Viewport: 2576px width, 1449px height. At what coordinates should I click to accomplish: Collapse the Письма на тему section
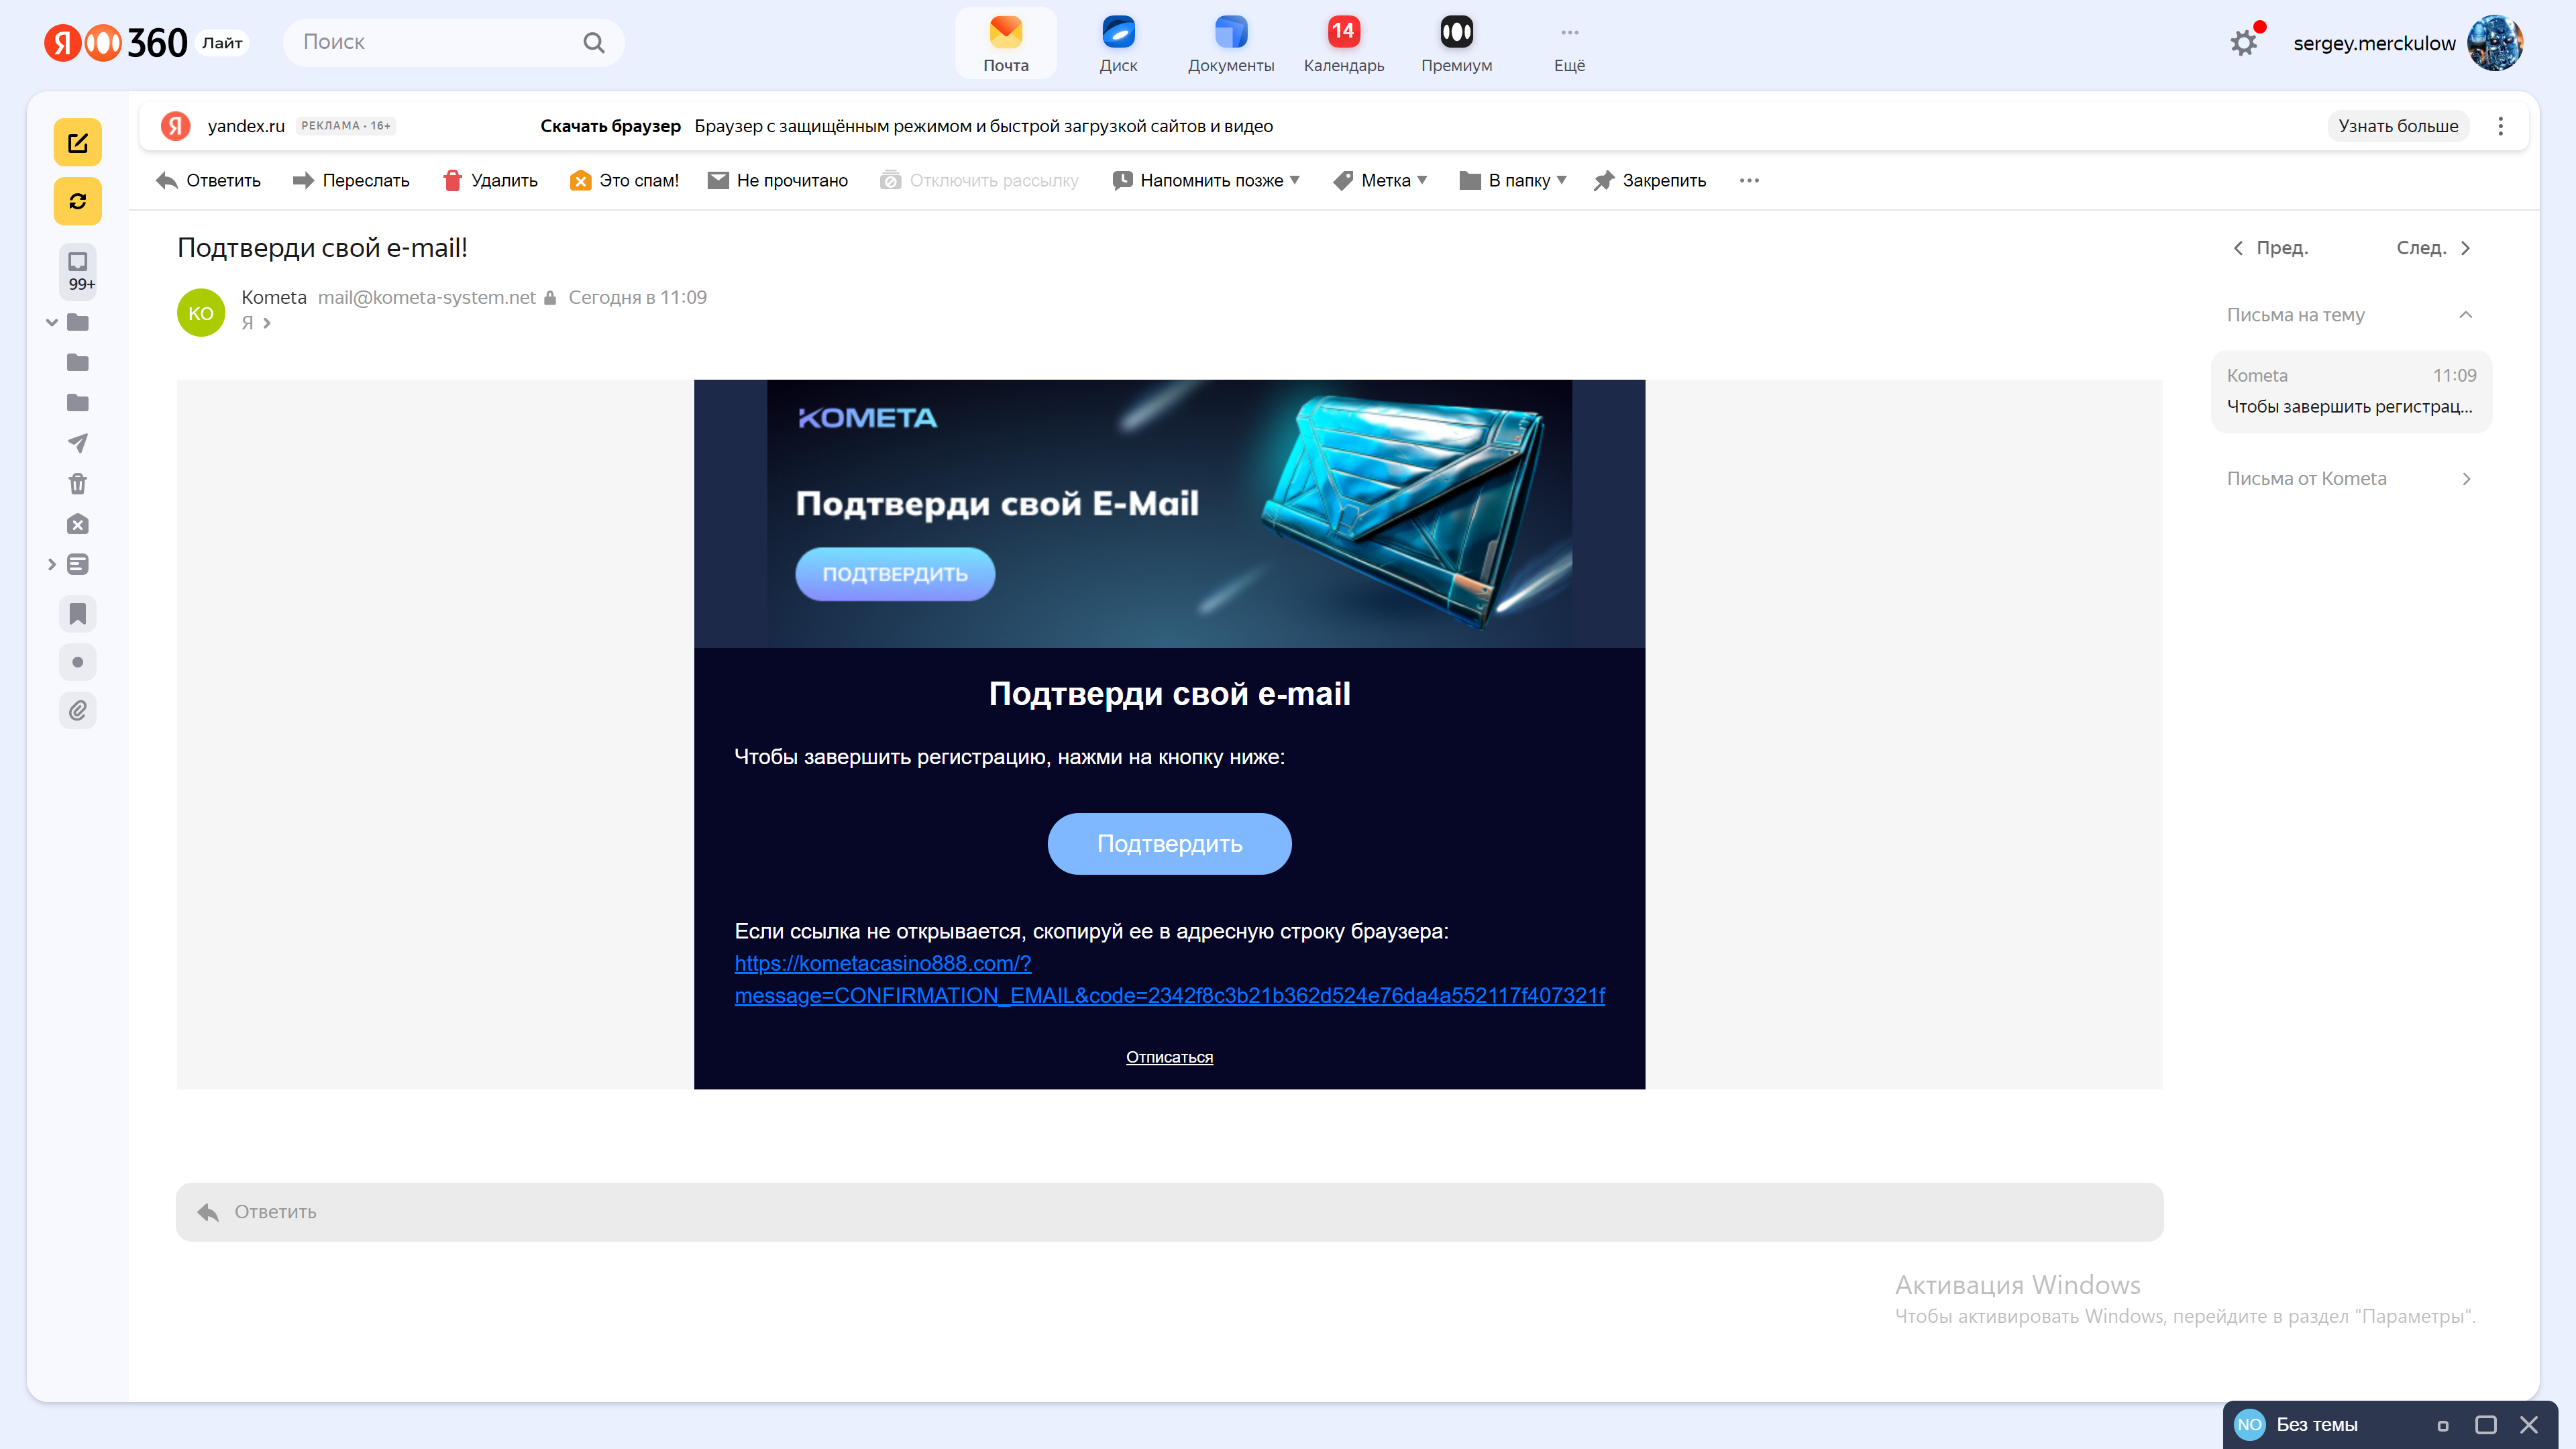pyautogui.click(x=2465, y=315)
